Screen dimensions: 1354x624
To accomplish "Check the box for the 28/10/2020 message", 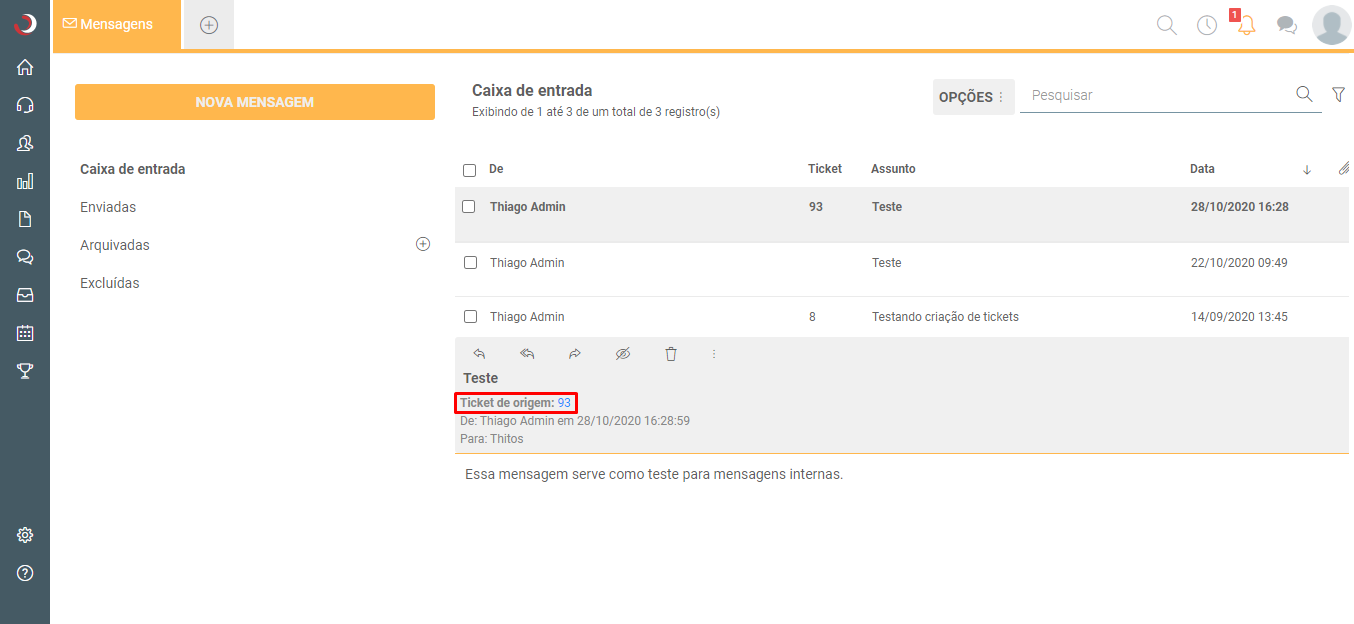I will 469,207.
